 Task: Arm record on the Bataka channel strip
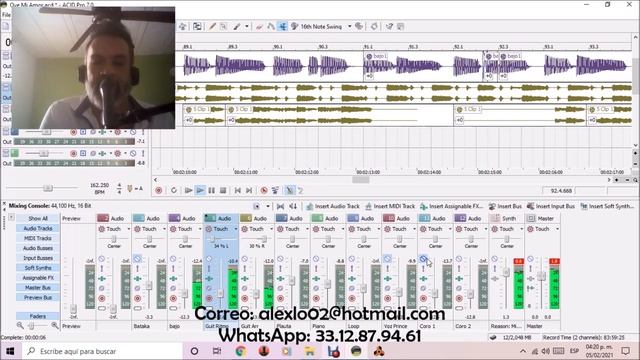(138, 298)
